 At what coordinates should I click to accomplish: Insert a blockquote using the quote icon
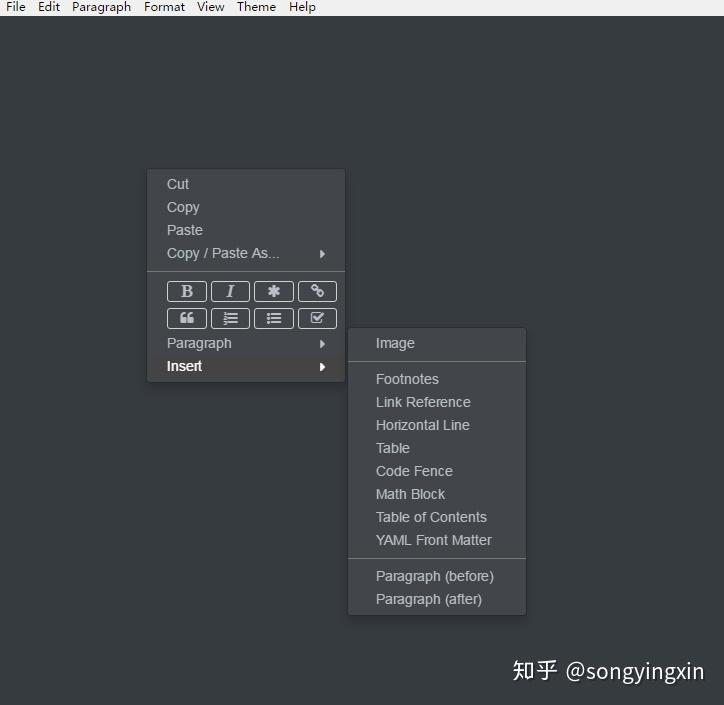coord(187,318)
